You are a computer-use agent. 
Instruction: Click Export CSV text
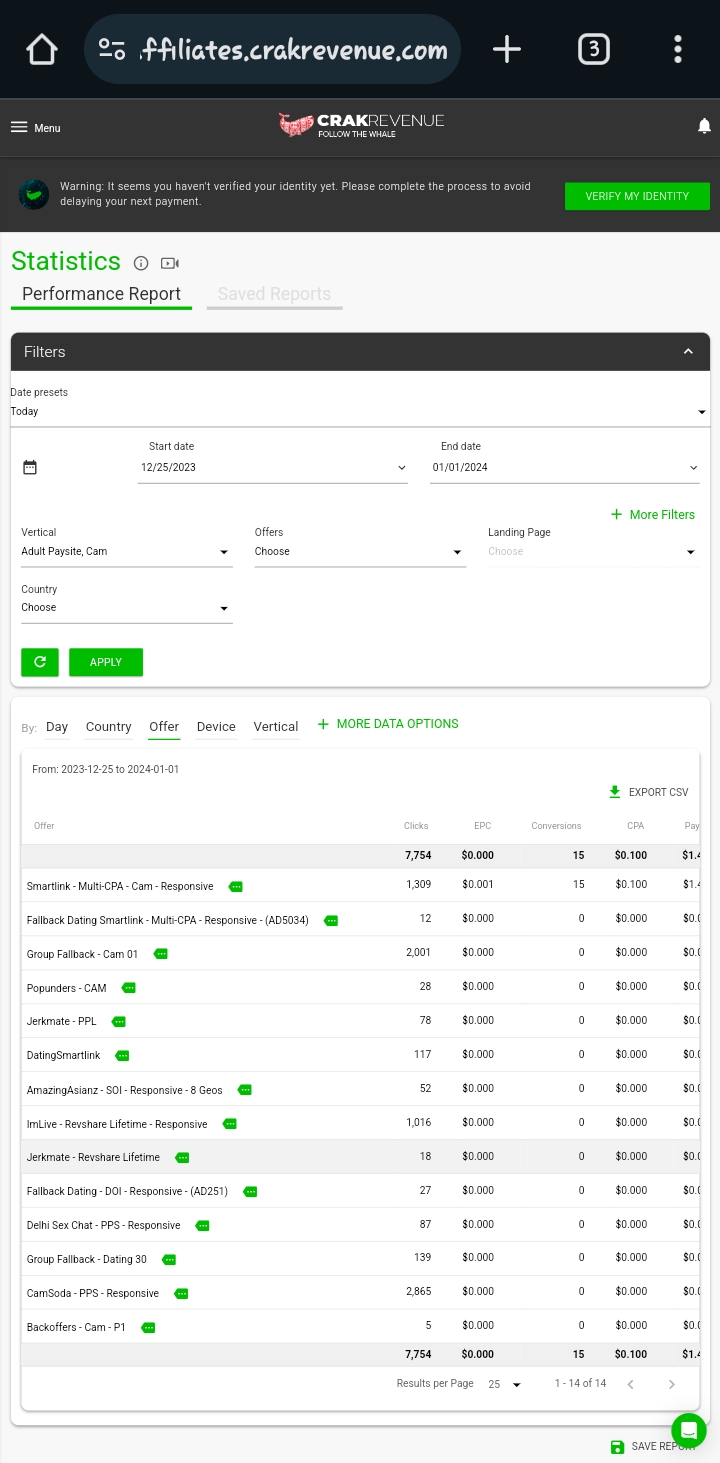(x=658, y=792)
